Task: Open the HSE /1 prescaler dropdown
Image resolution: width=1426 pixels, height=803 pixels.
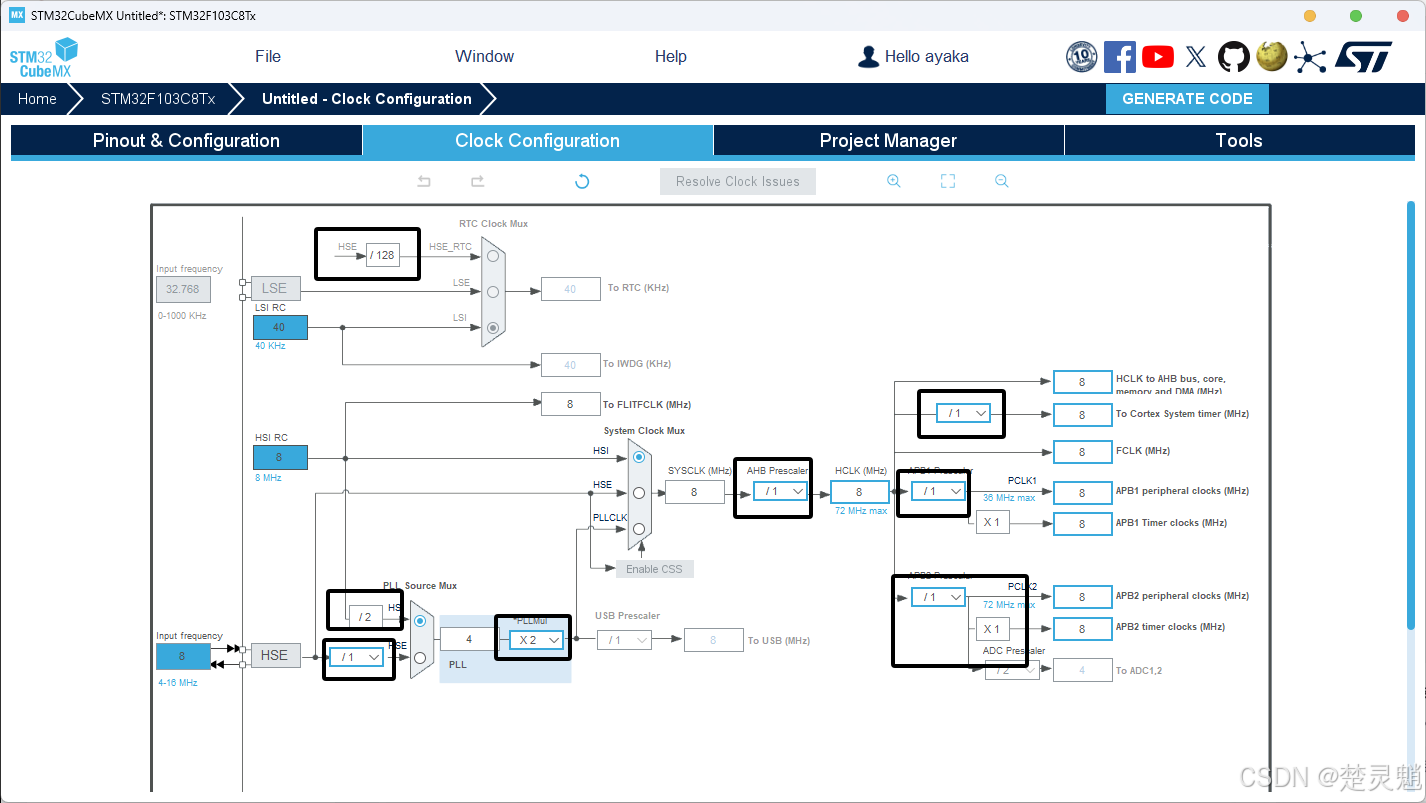Action: coord(356,657)
